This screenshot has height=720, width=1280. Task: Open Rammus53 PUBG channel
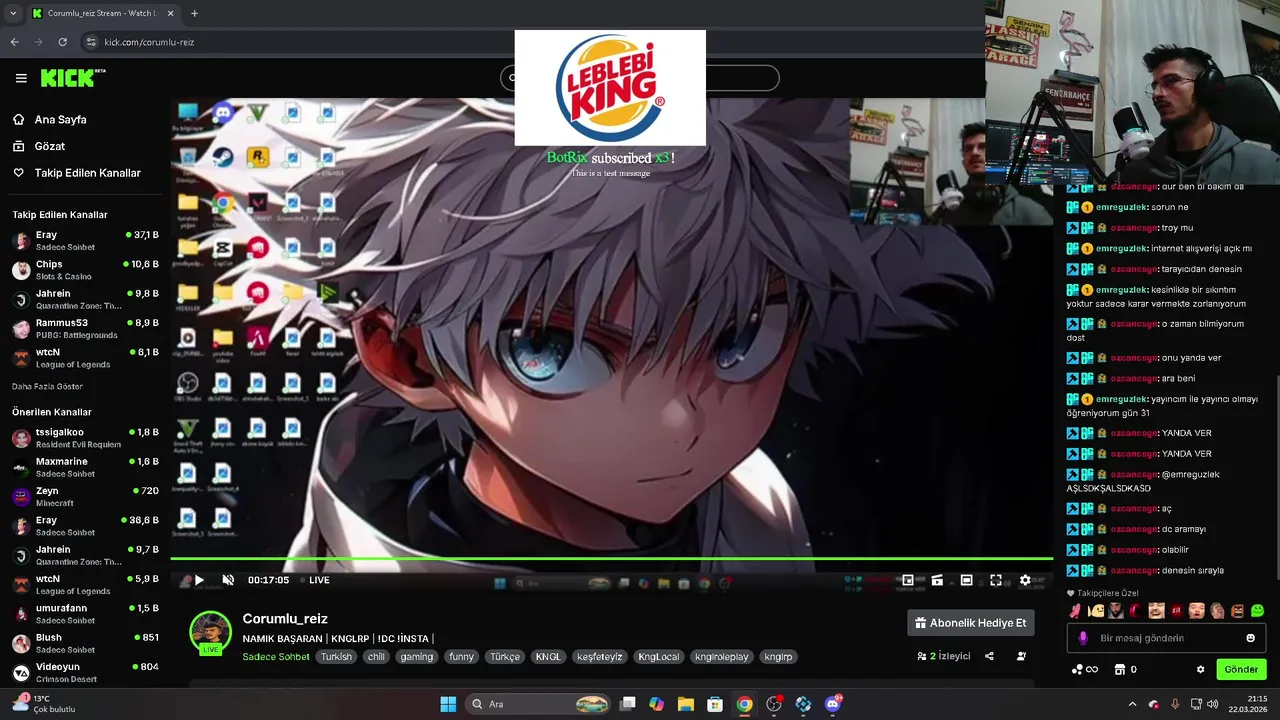[x=85, y=329]
